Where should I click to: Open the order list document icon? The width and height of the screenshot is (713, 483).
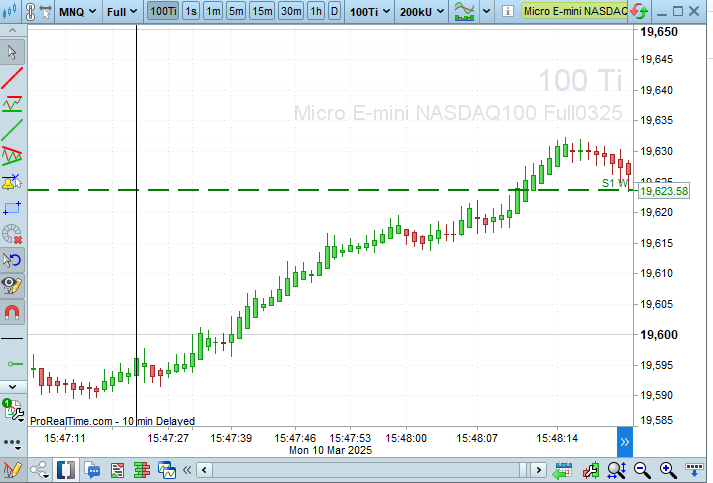click(117, 470)
